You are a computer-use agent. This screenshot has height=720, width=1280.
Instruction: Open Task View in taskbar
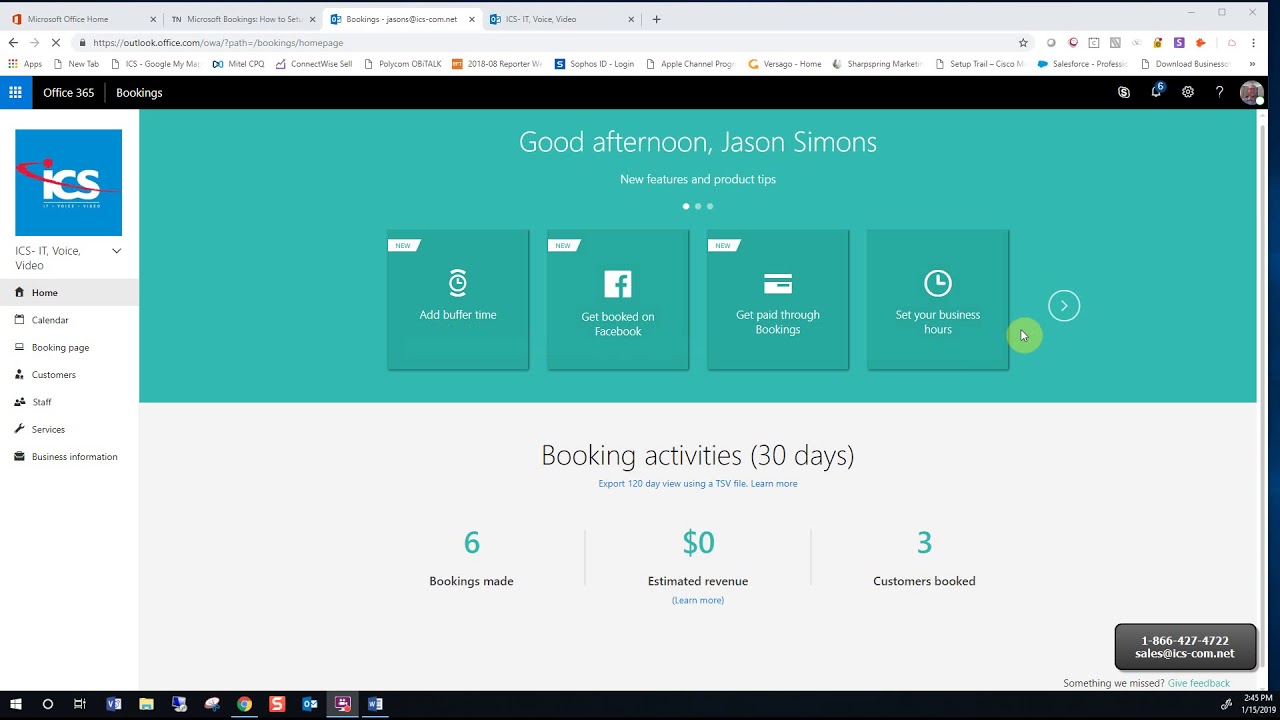click(x=80, y=704)
